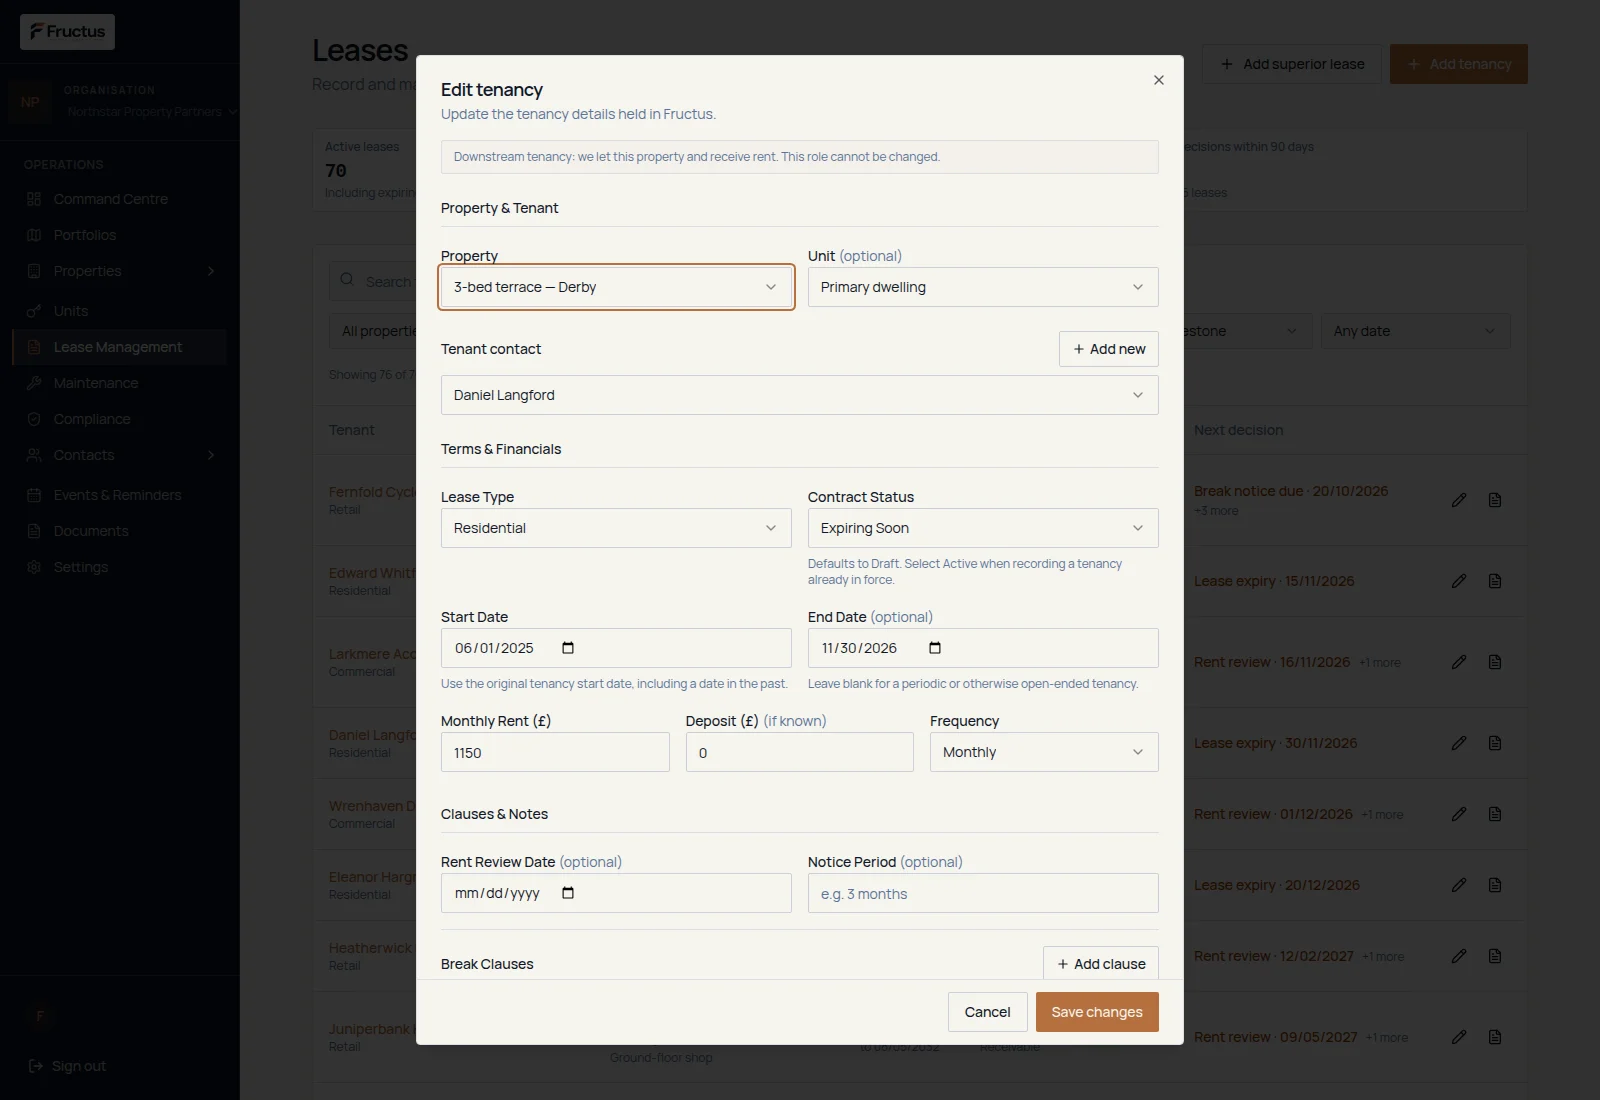Click Sign out in sidebar
Screen dimensions: 1600x1100
(x=68, y=1066)
